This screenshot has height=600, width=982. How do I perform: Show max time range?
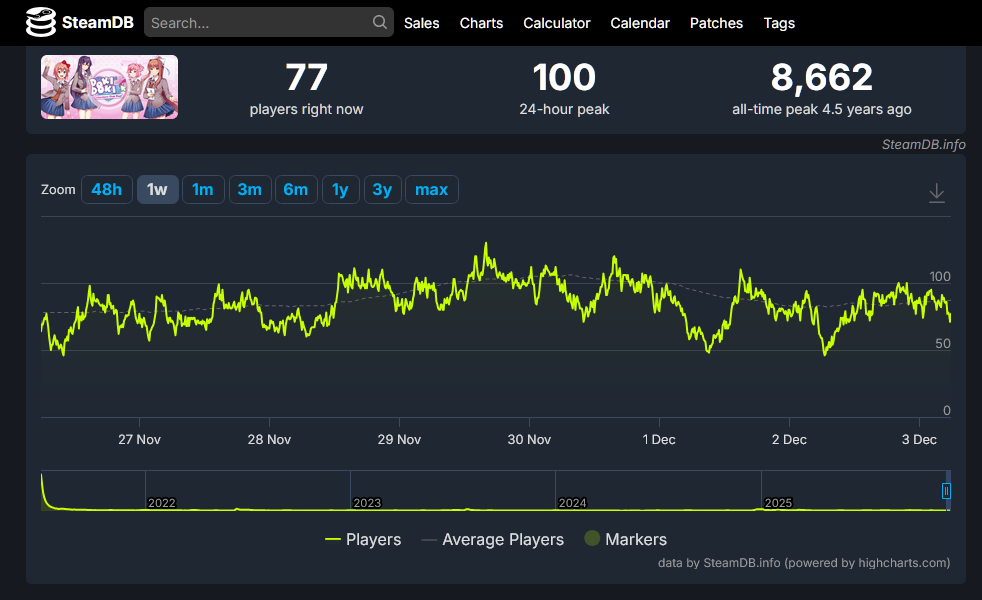(432, 190)
